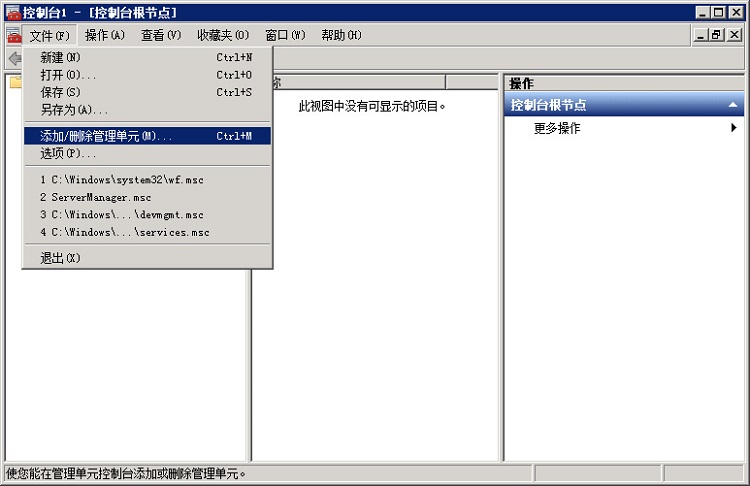Open the 收藏夹(O) menu
The height and width of the screenshot is (486, 750).
(x=223, y=35)
